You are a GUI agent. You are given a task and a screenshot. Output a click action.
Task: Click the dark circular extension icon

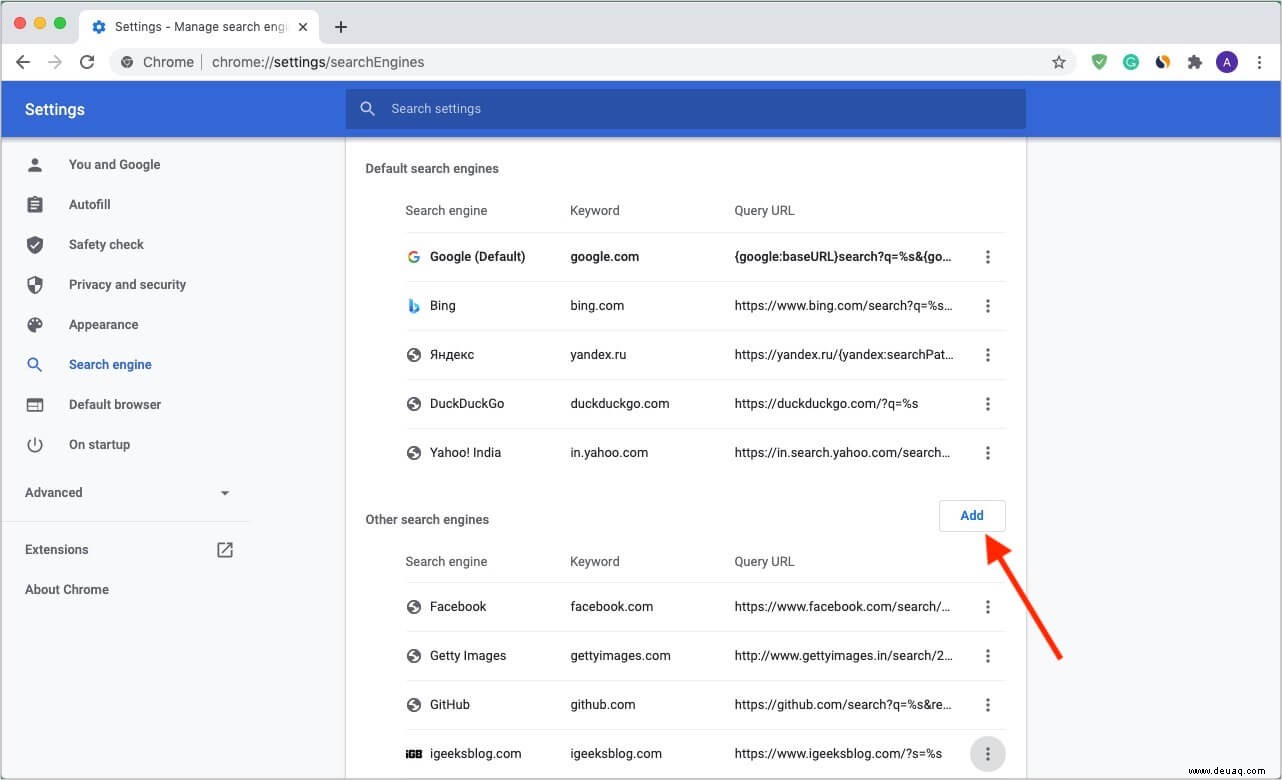pos(1162,62)
